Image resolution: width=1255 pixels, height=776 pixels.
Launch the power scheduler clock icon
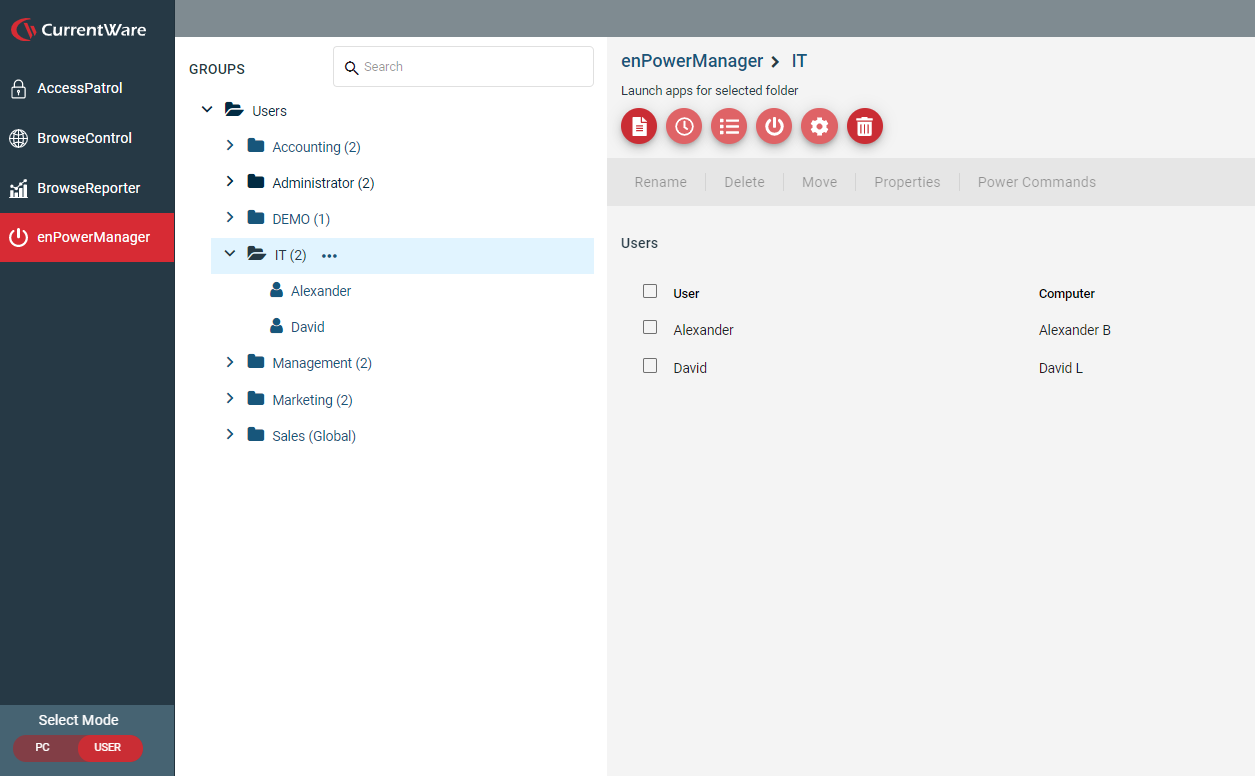[684, 126]
